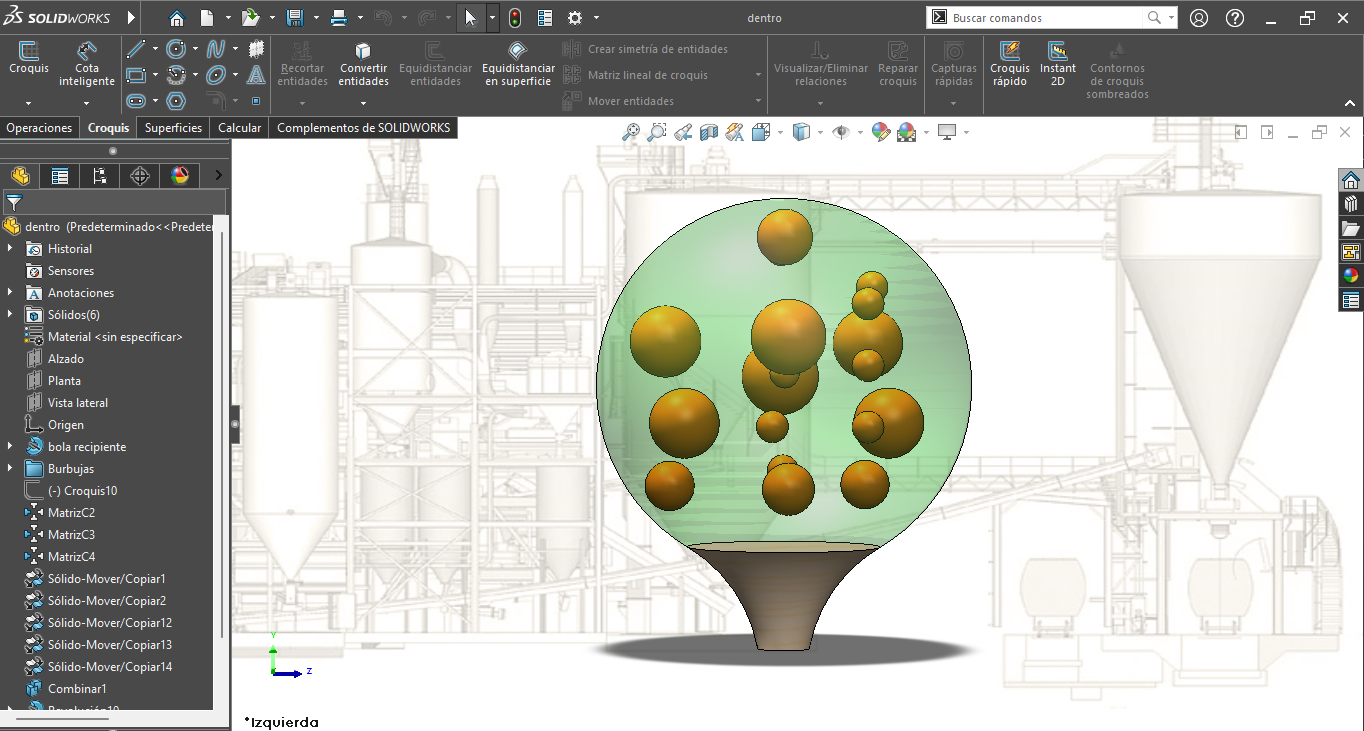Click the Rebuild traffic light icon
The width and height of the screenshot is (1364, 731).
click(515, 18)
